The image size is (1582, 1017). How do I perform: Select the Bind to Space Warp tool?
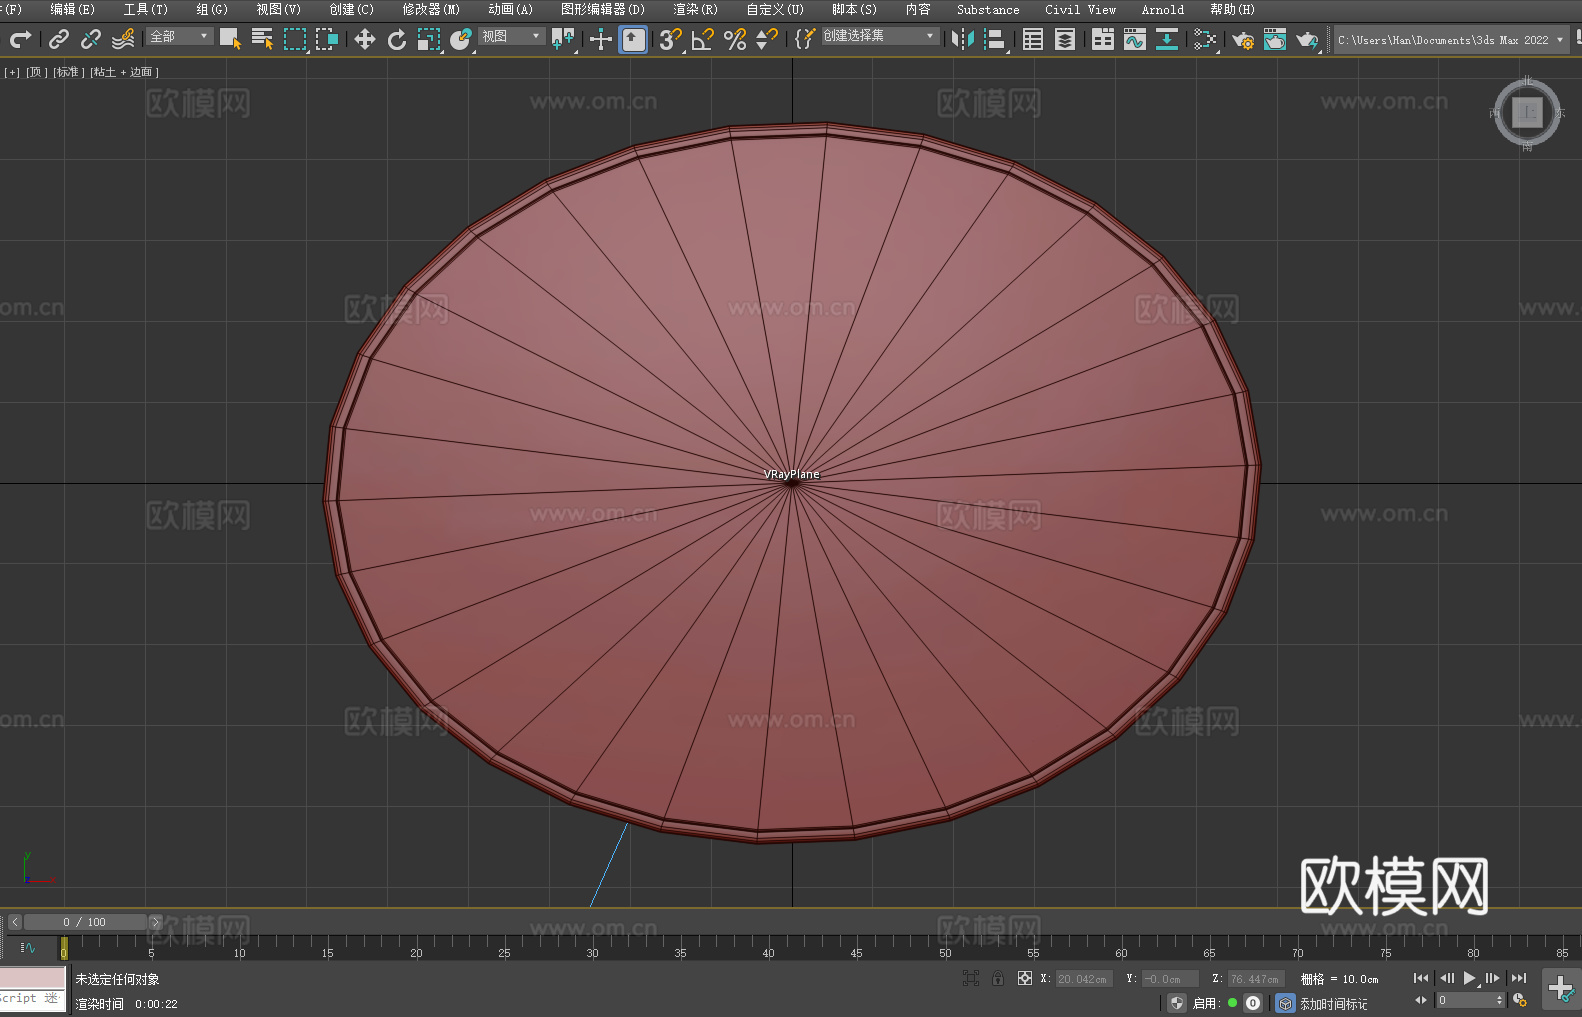point(123,39)
